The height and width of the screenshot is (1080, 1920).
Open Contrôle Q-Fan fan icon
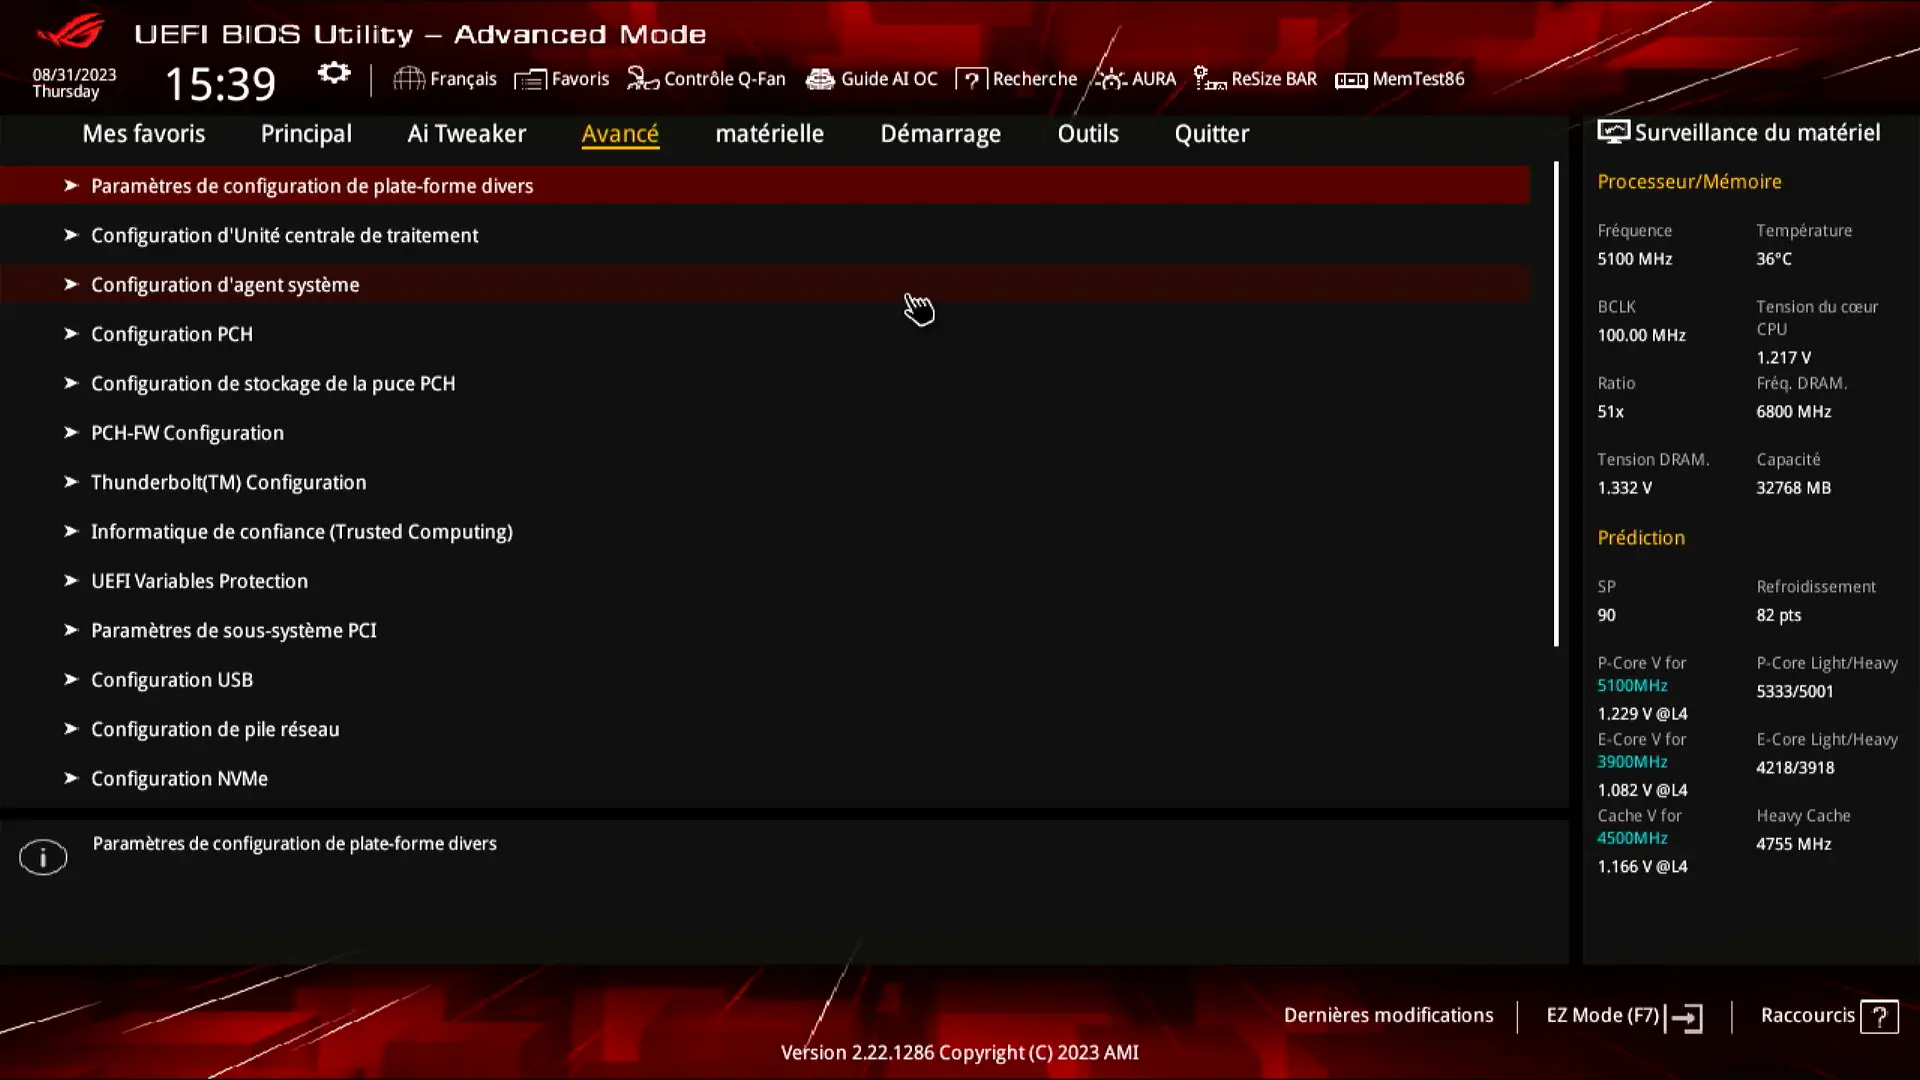point(642,79)
